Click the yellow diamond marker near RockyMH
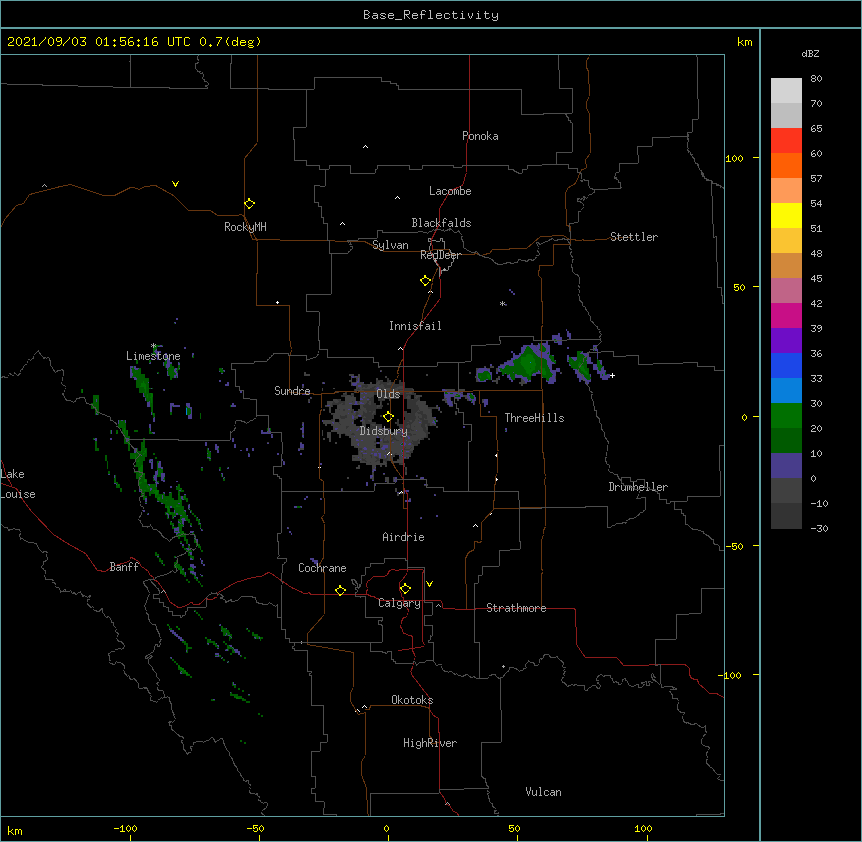The width and height of the screenshot is (862, 842). coord(249,203)
